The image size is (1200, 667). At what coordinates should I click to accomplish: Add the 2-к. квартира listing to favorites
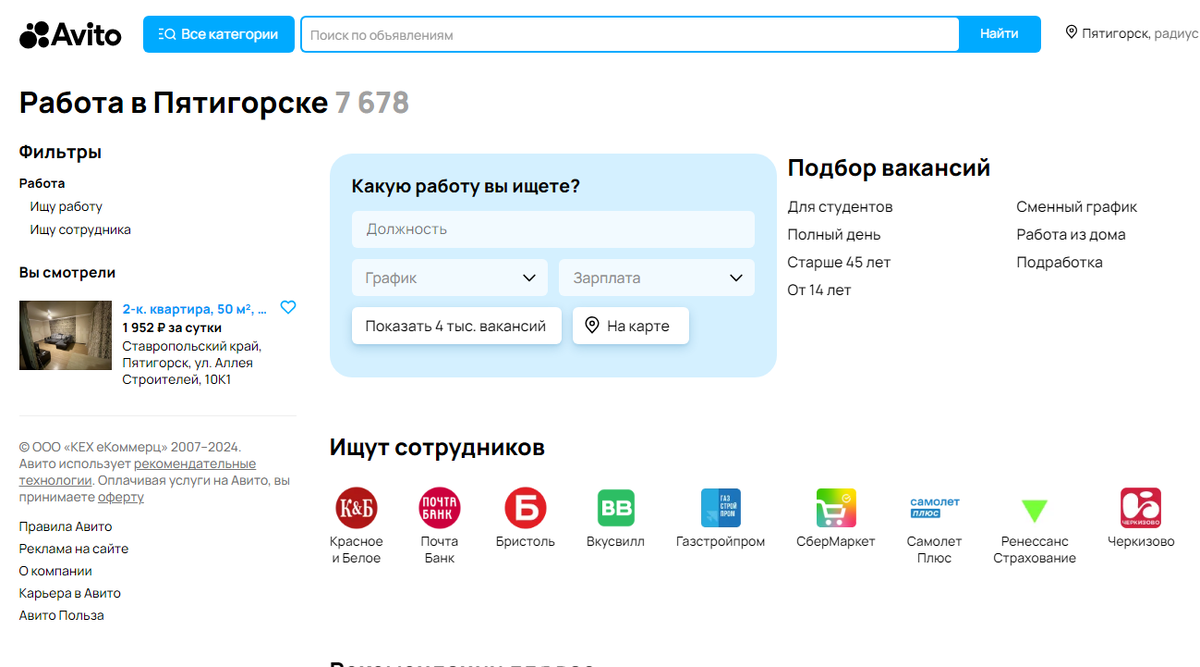click(x=288, y=308)
